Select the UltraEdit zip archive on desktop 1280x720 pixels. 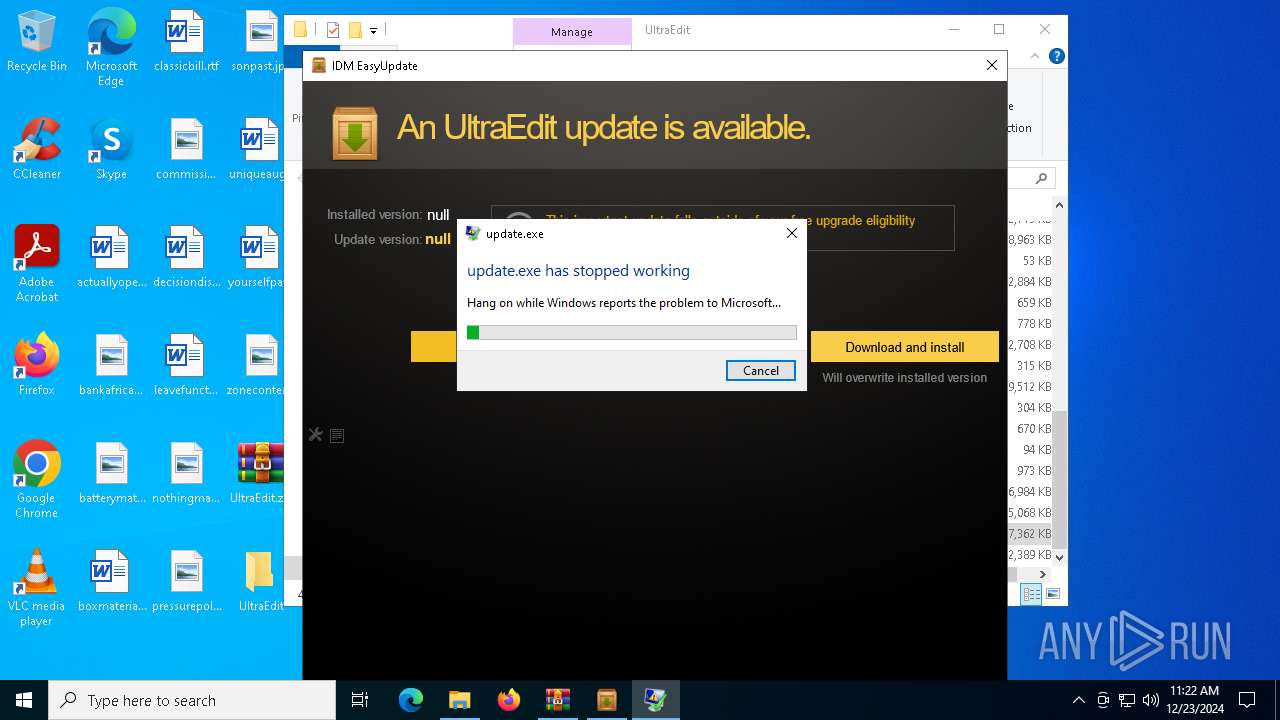(x=260, y=474)
